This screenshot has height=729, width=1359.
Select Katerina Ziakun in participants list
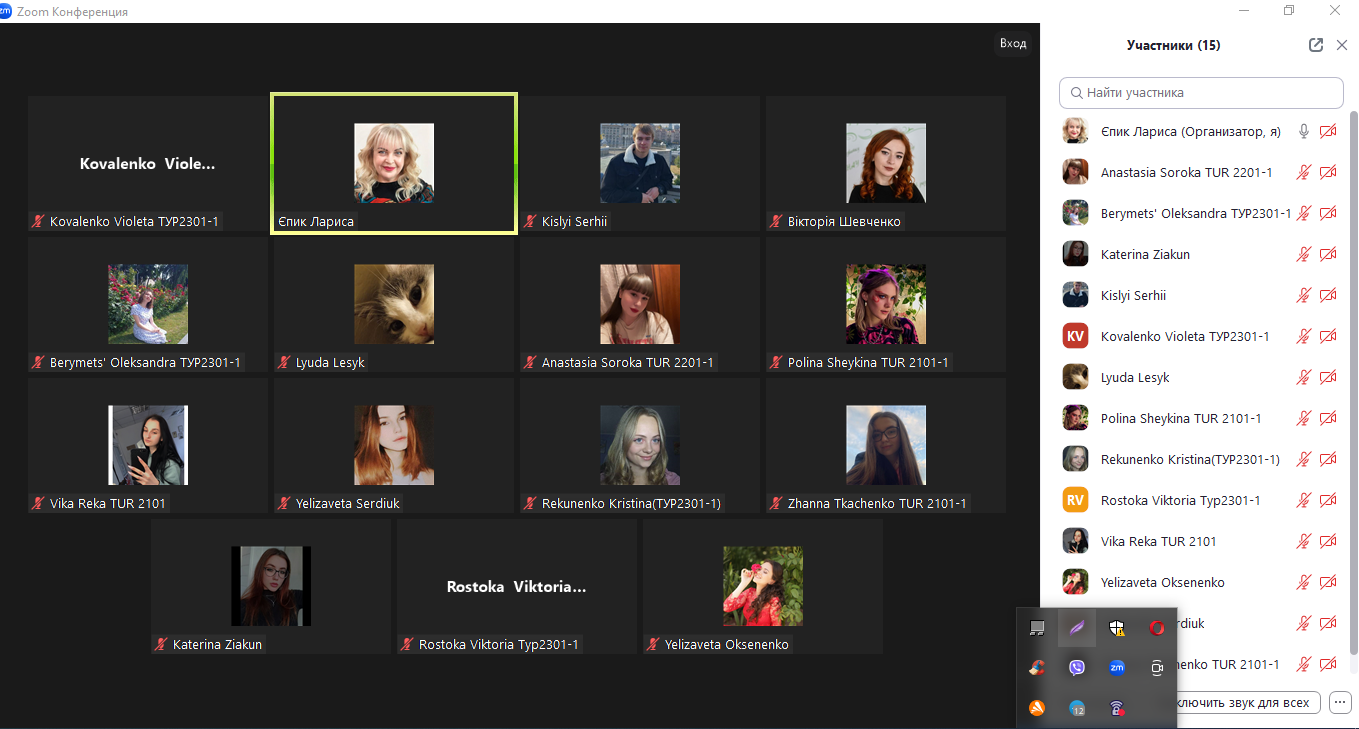tap(1145, 254)
